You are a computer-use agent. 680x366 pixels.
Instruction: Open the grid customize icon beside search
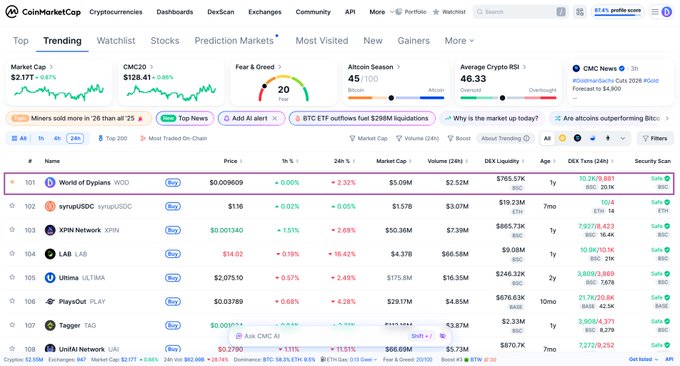click(x=580, y=12)
